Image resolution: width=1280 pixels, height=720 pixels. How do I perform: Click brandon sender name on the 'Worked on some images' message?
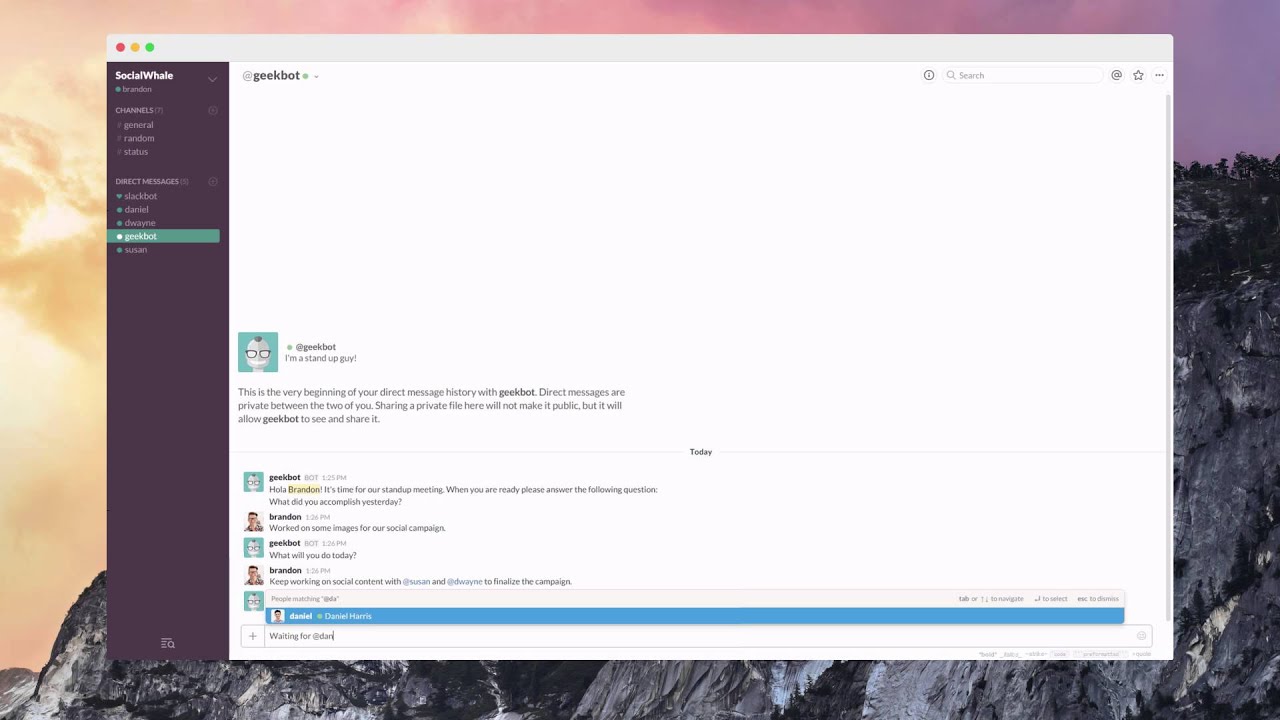pyautogui.click(x=285, y=517)
